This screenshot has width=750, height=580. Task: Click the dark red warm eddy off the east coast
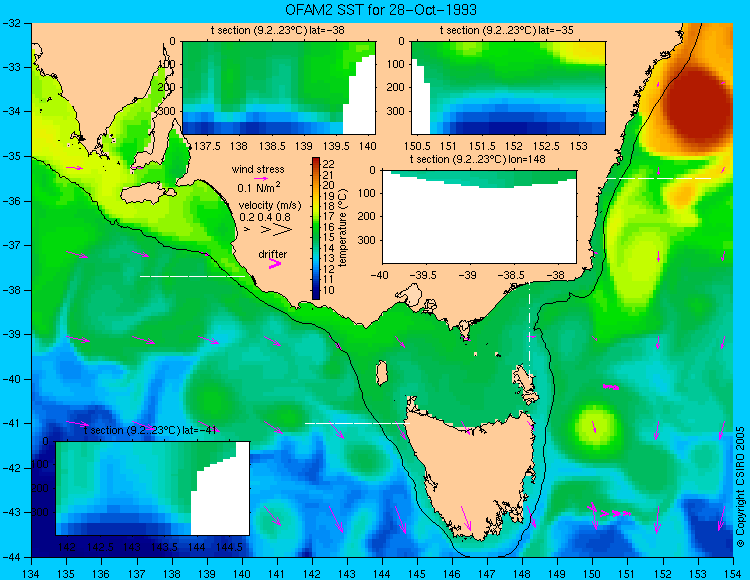(697, 108)
